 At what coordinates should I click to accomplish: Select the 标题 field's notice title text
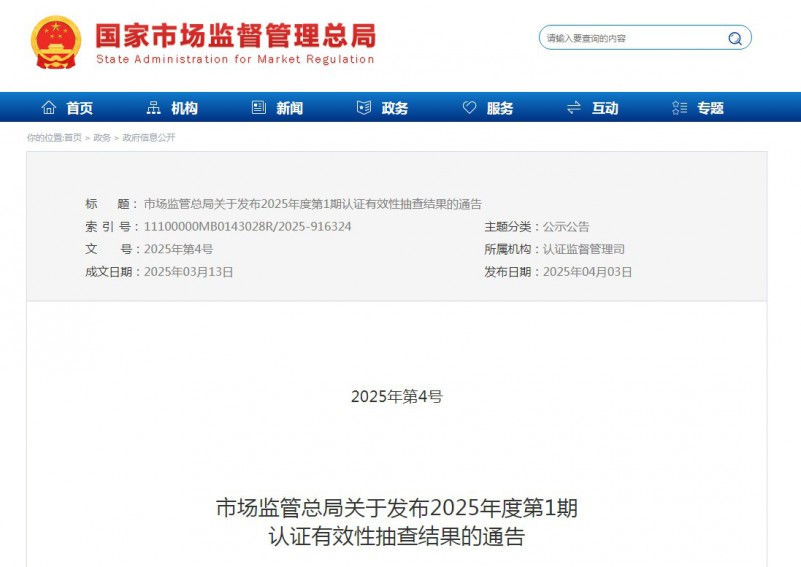pos(313,204)
